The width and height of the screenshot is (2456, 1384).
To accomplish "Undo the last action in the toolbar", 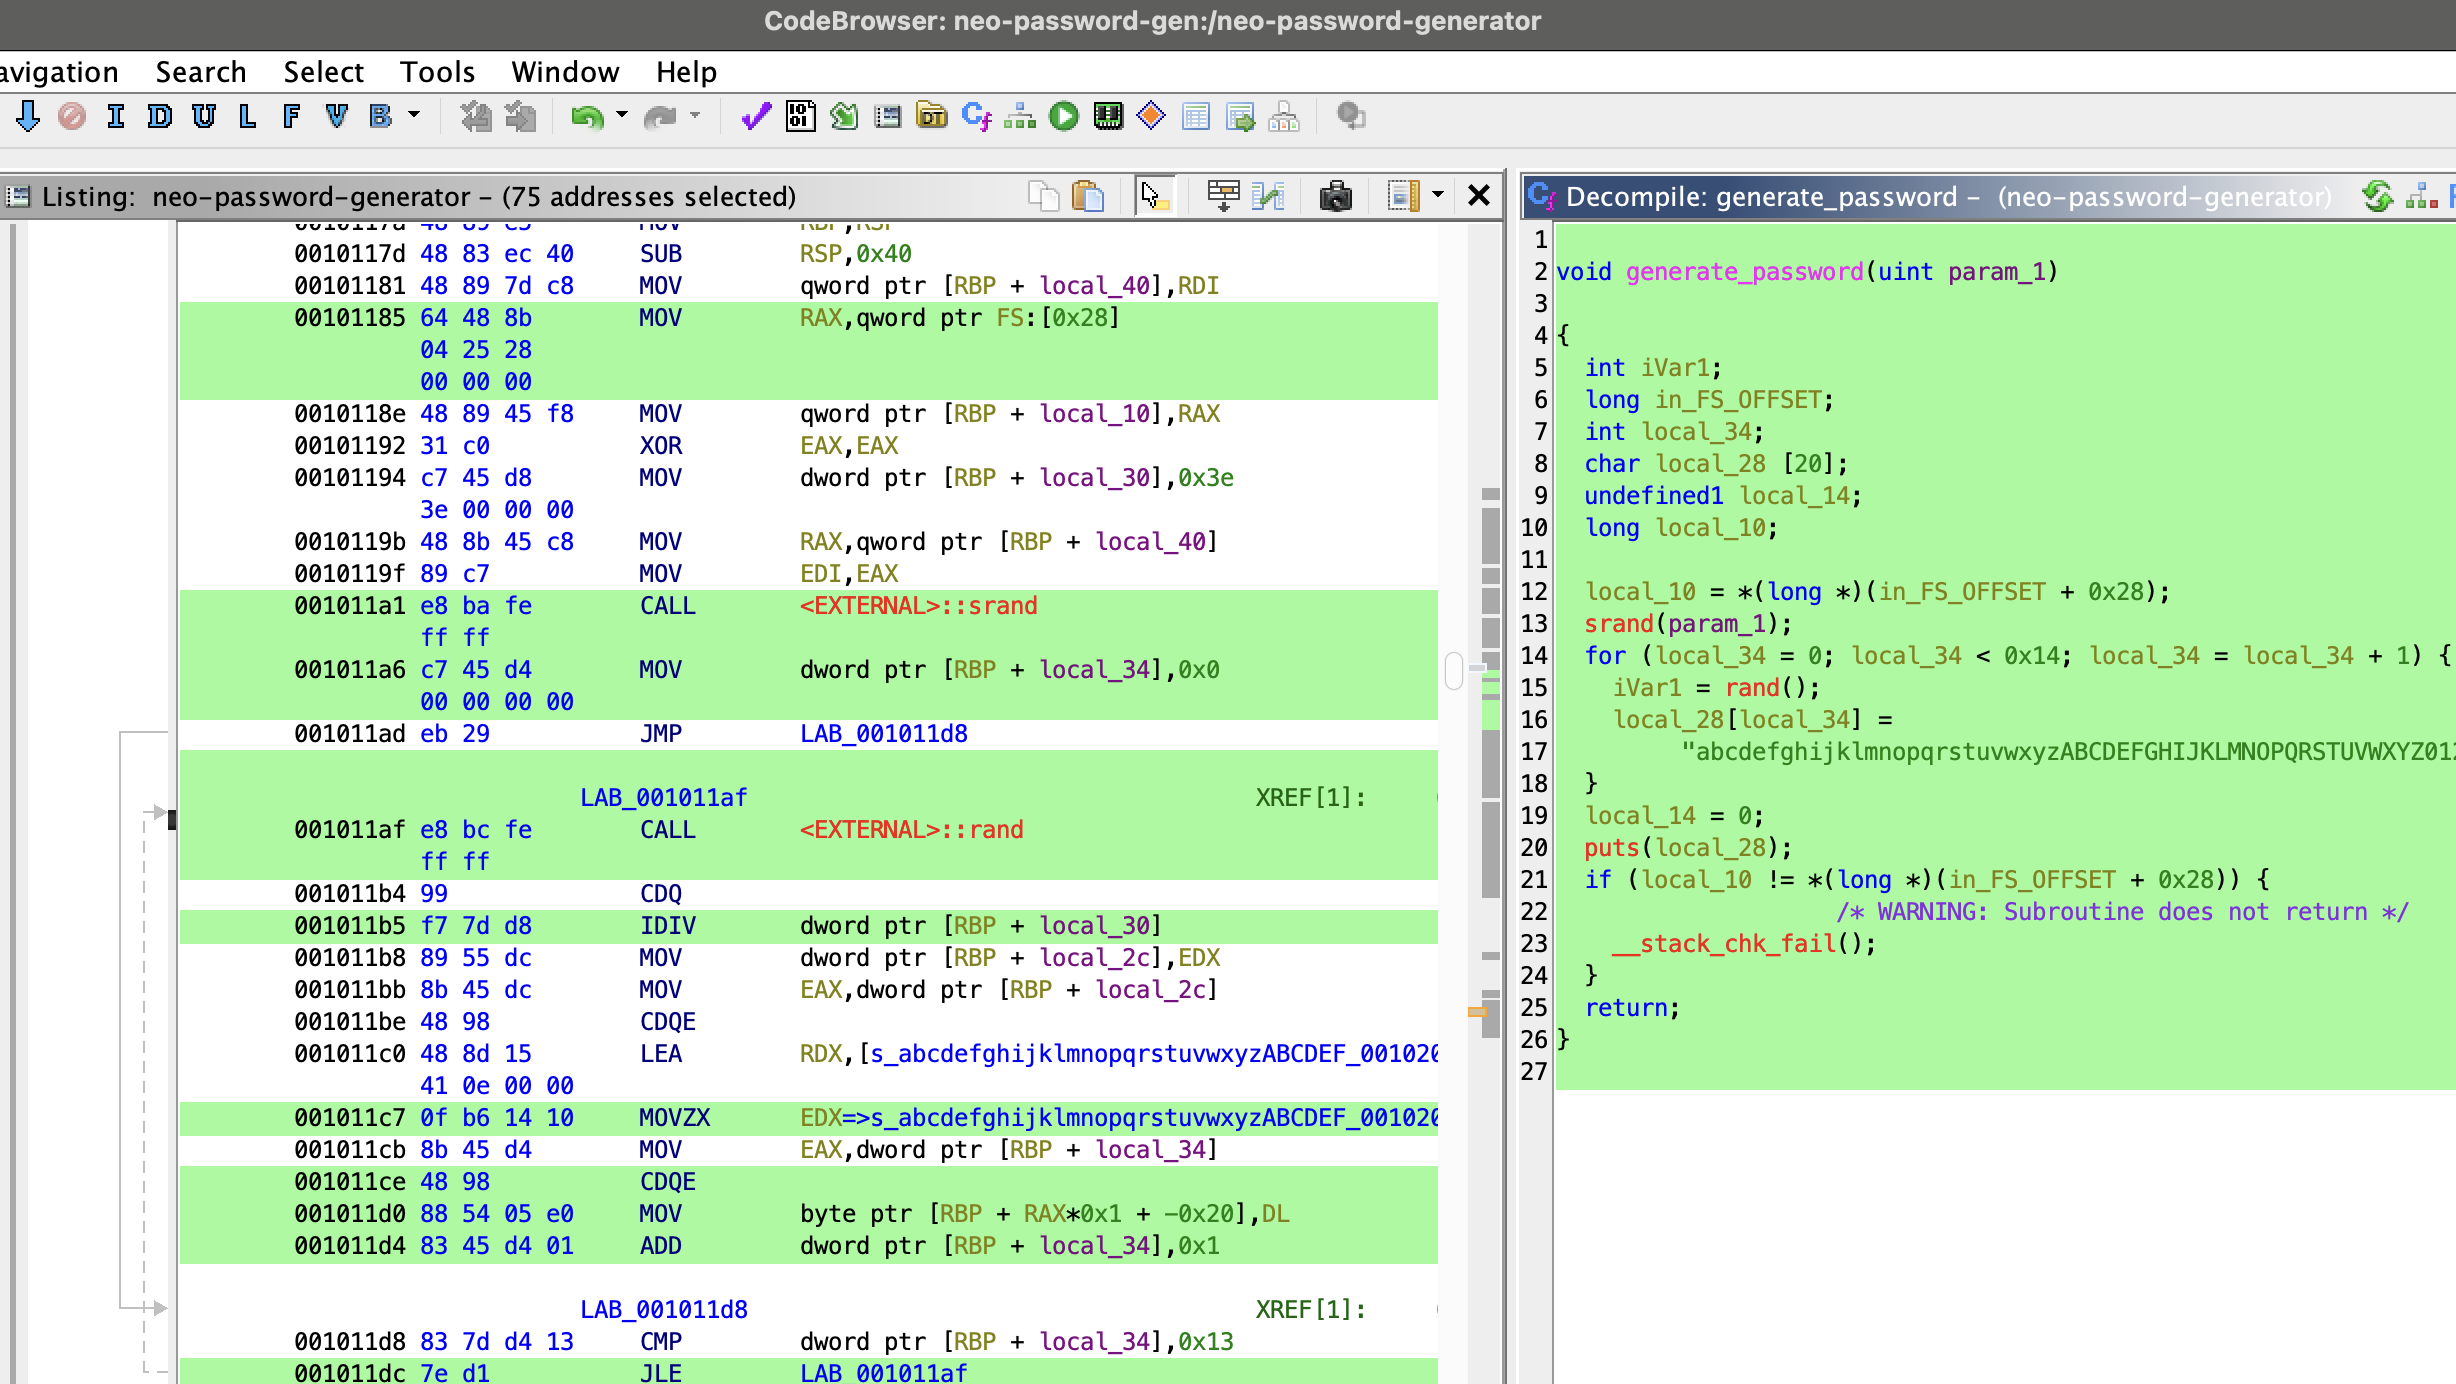I will click(585, 116).
